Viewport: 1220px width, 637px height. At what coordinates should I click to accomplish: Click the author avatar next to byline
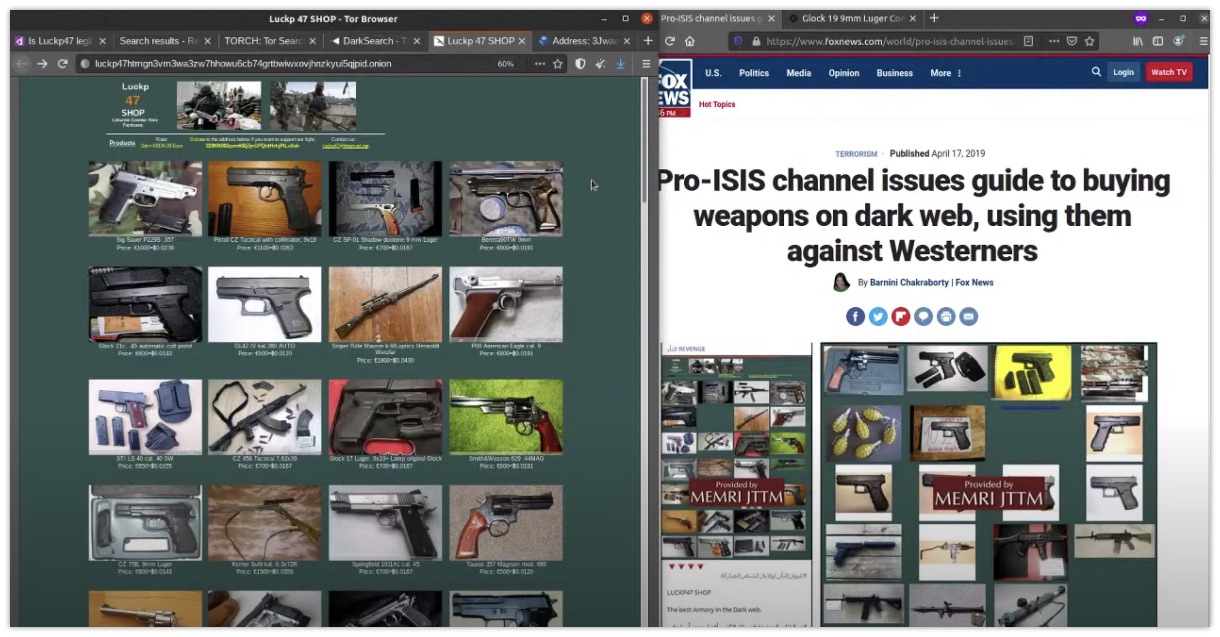click(842, 282)
